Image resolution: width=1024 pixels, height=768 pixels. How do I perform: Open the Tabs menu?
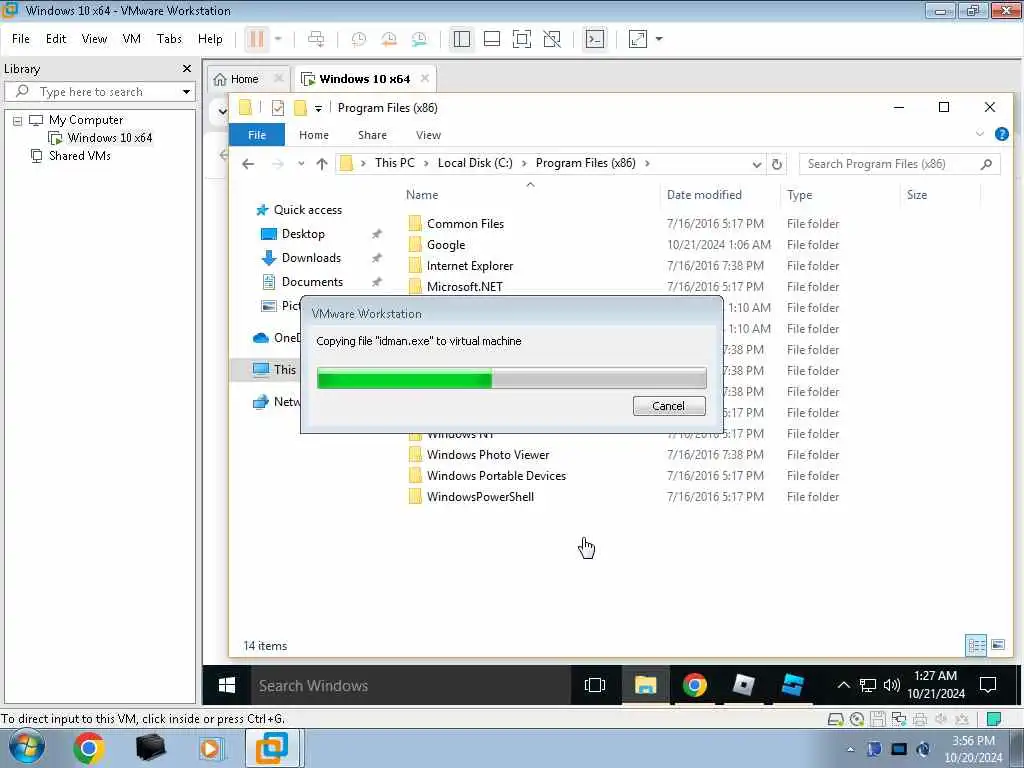(169, 39)
